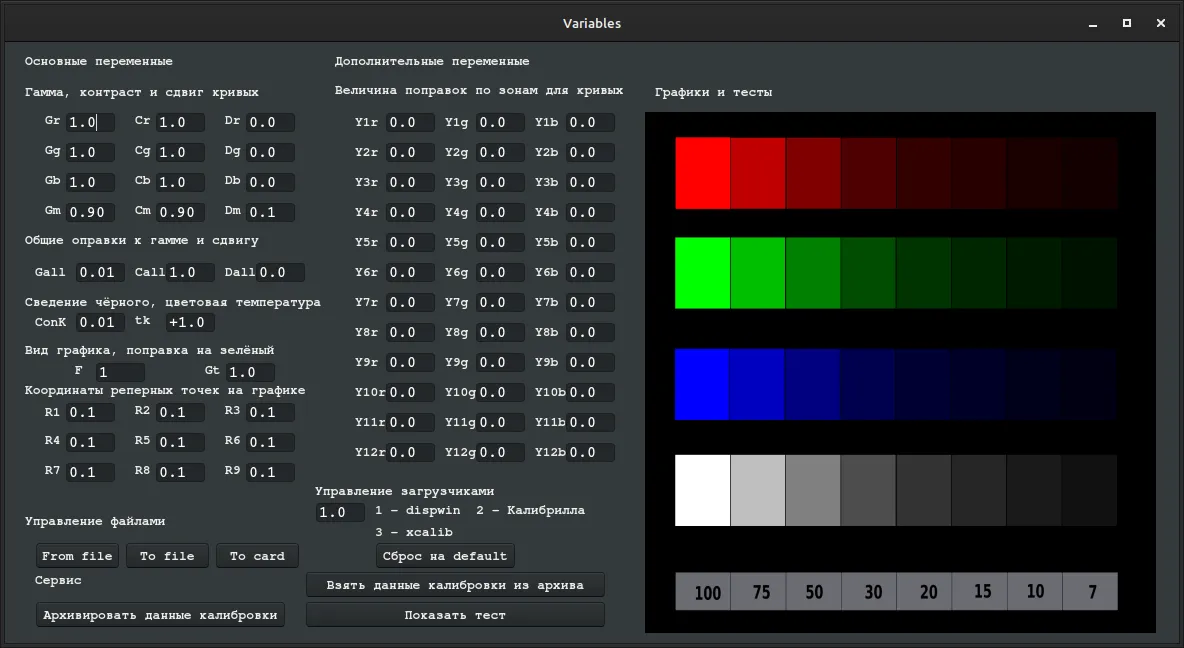Click the Дополнительные переменные heading
The width and height of the screenshot is (1184, 648).
(x=432, y=61)
